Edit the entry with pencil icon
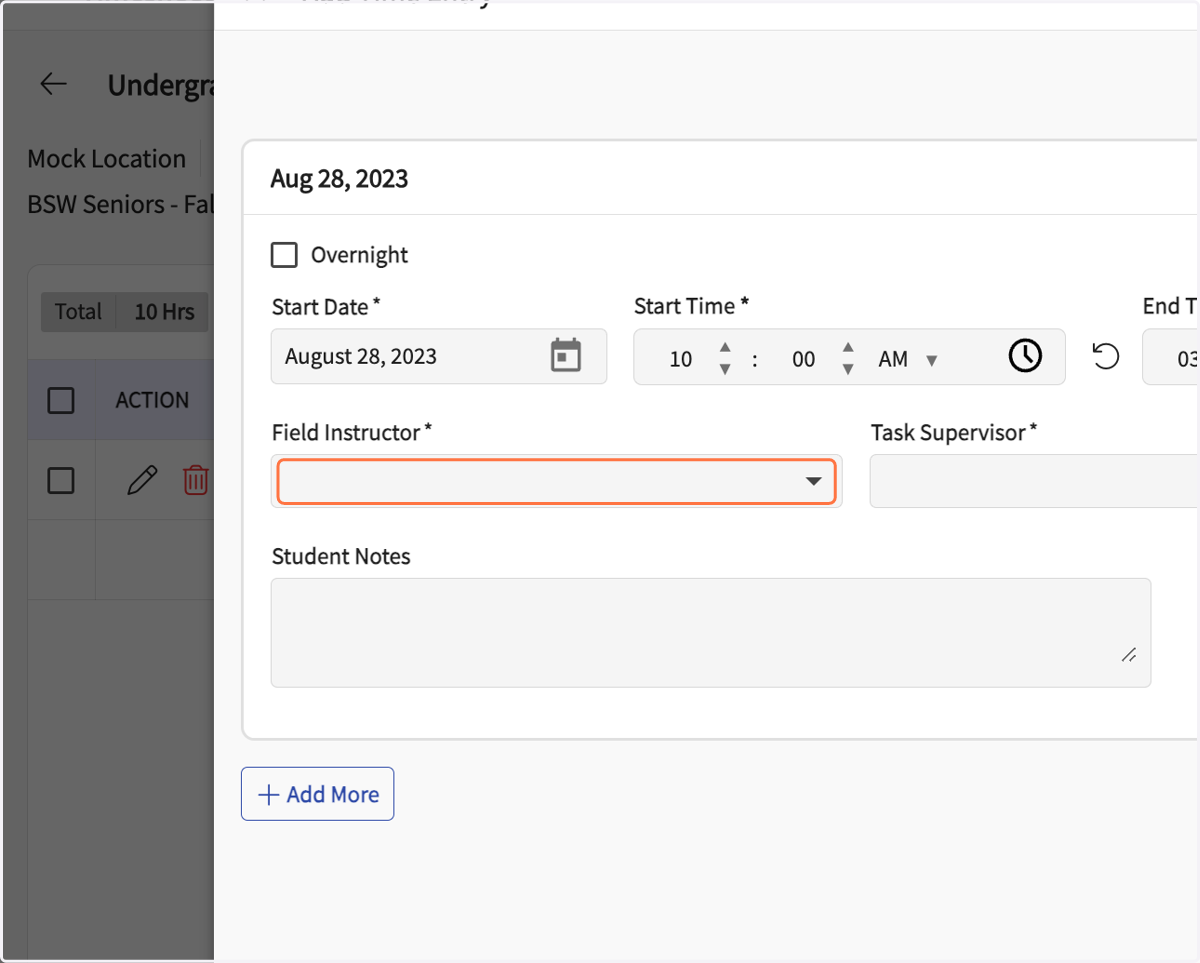The height and width of the screenshot is (963, 1200). 142,480
